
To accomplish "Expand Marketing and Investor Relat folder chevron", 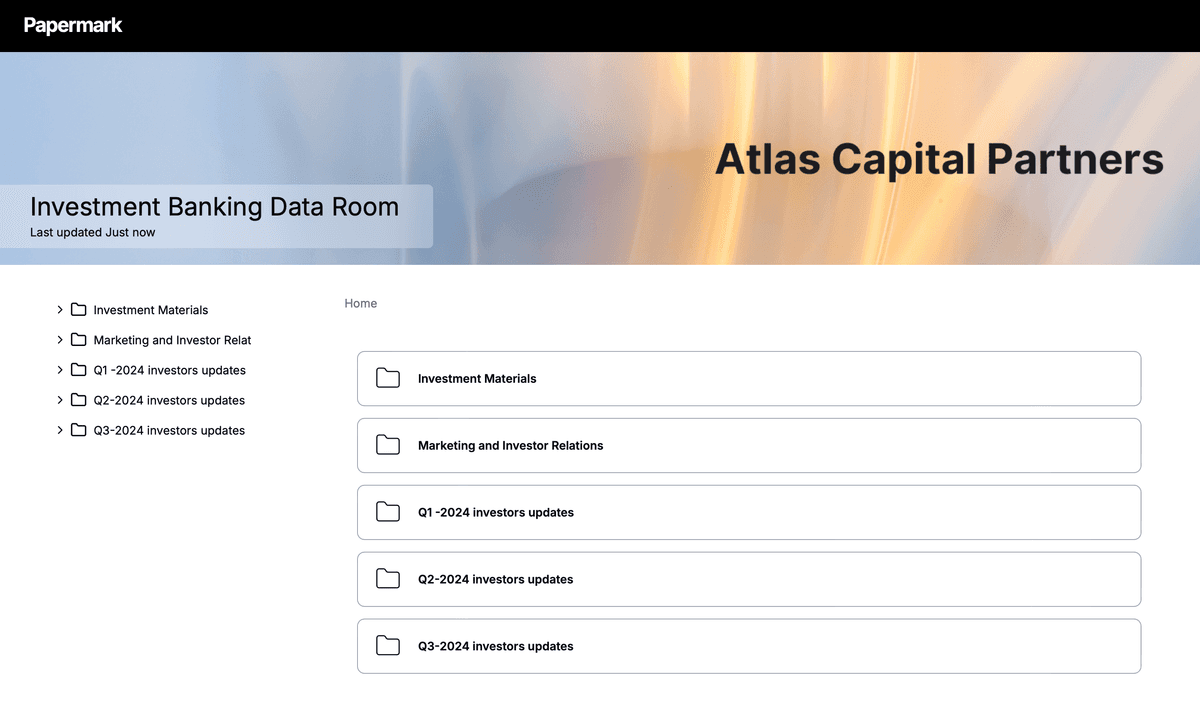I will (60, 340).
